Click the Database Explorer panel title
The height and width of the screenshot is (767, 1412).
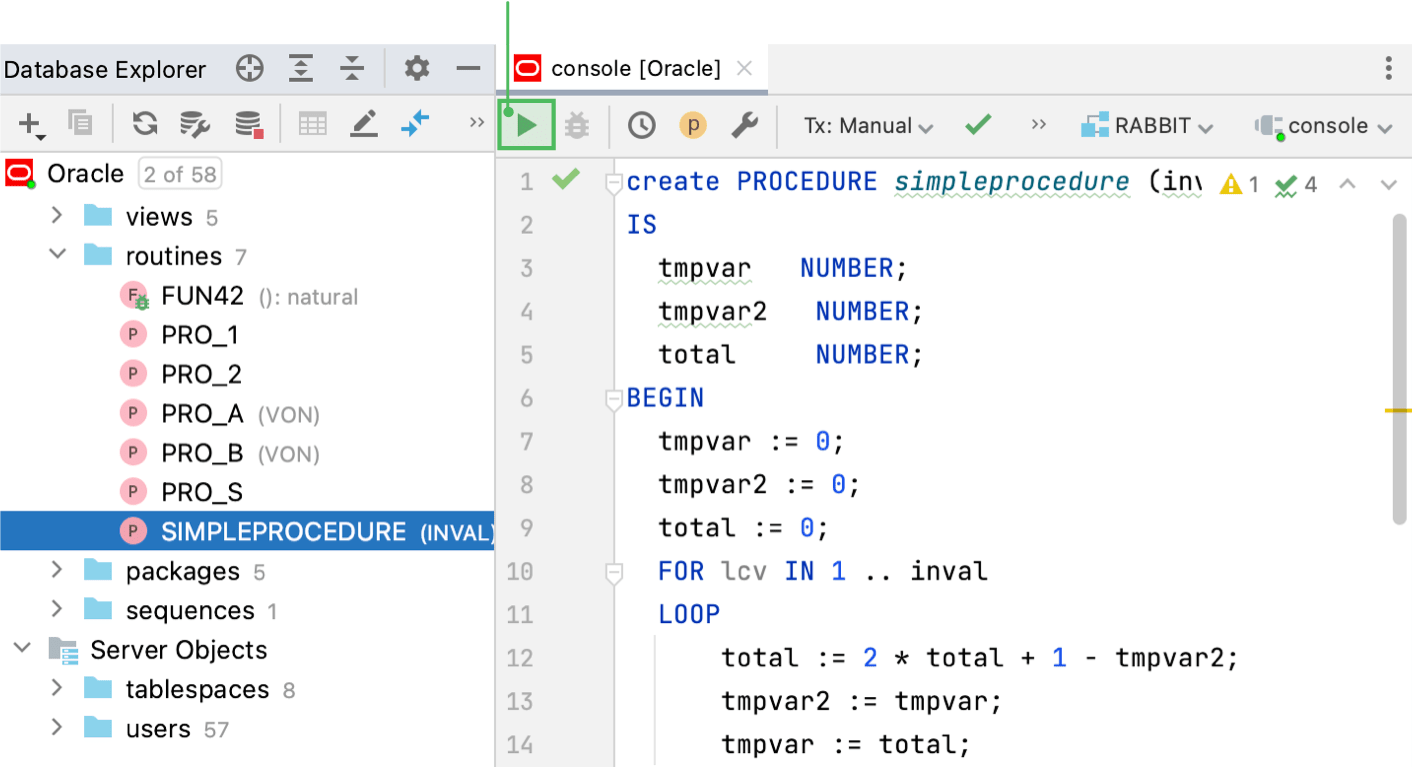[105, 69]
